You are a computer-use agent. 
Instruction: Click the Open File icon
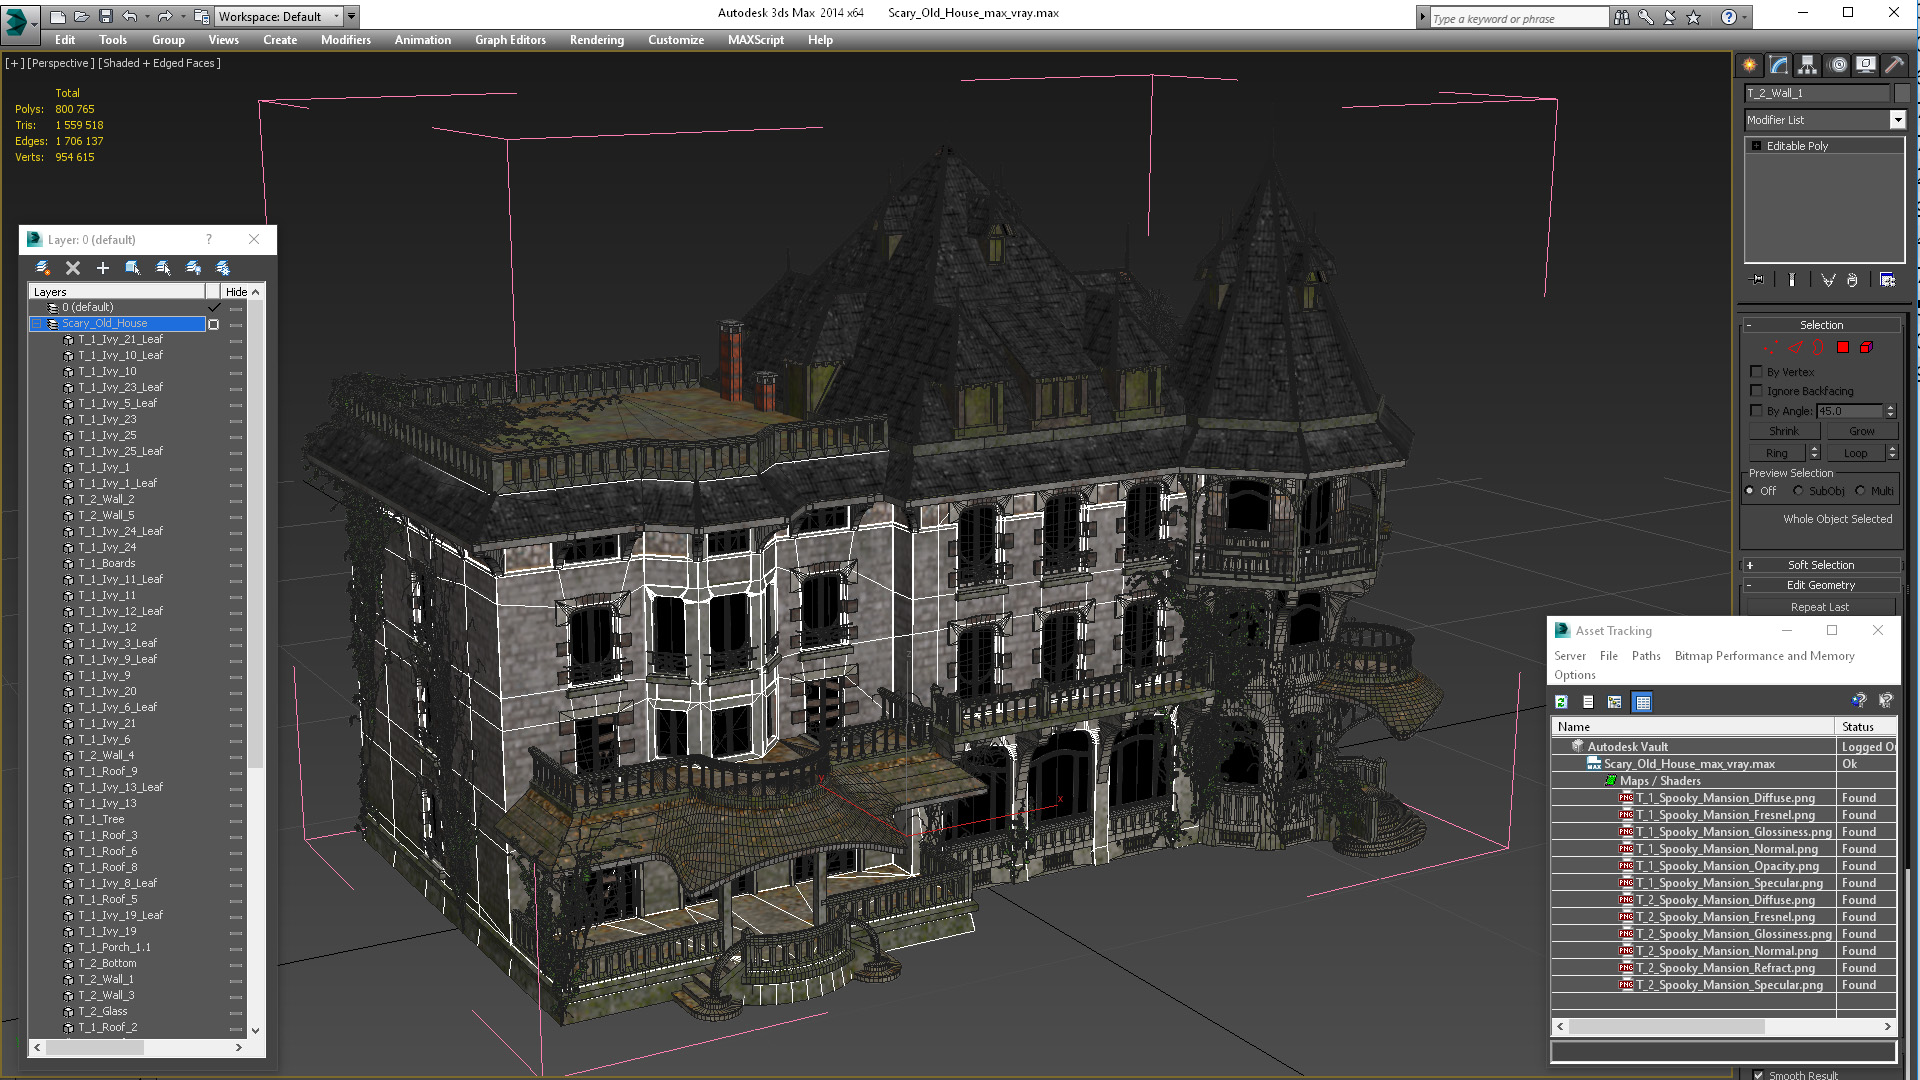pos(82,16)
